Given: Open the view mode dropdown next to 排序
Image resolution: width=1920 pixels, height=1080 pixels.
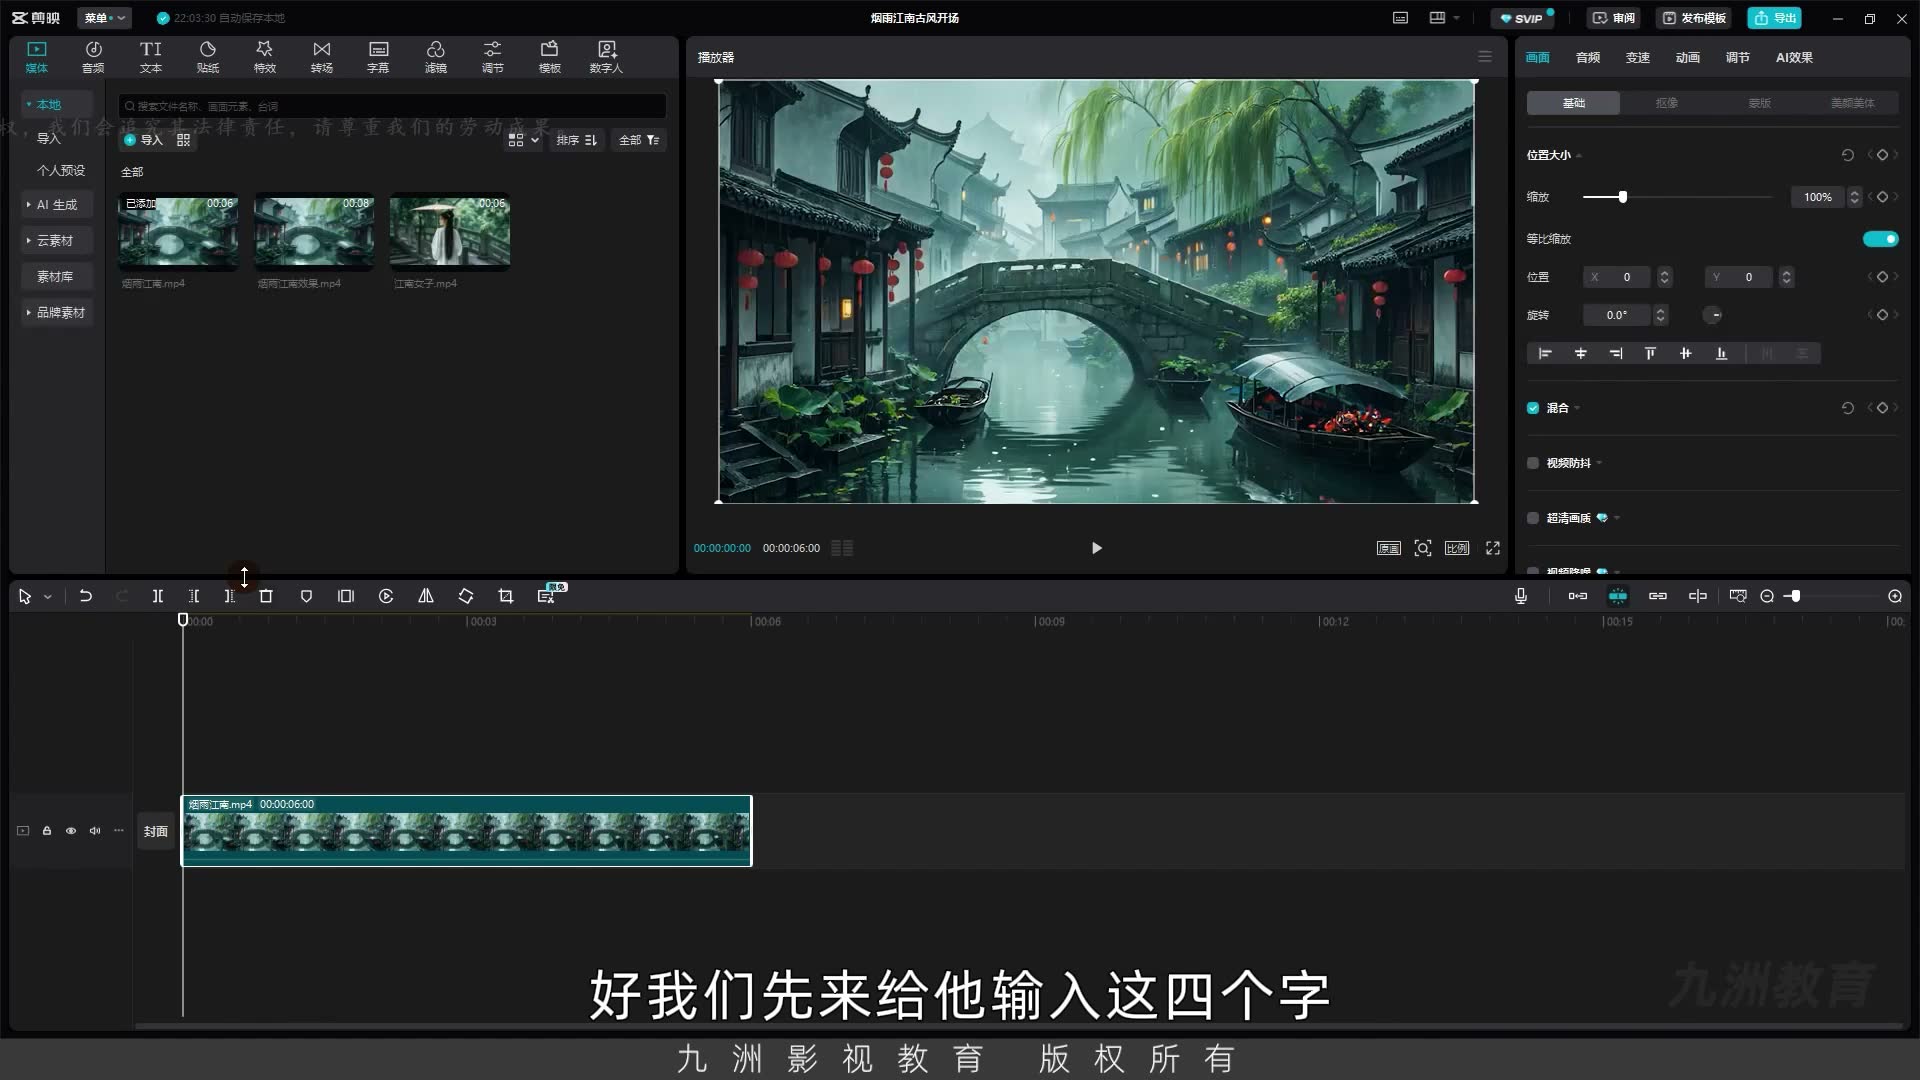Looking at the screenshot, I should pyautogui.click(x=523, y=140).
